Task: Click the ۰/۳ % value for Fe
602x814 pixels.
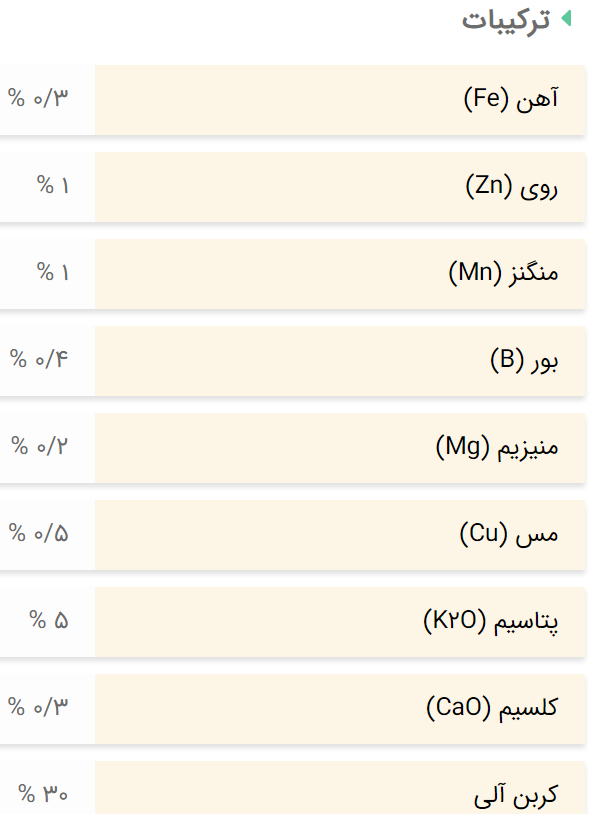Action: click(x=38, y=98)
